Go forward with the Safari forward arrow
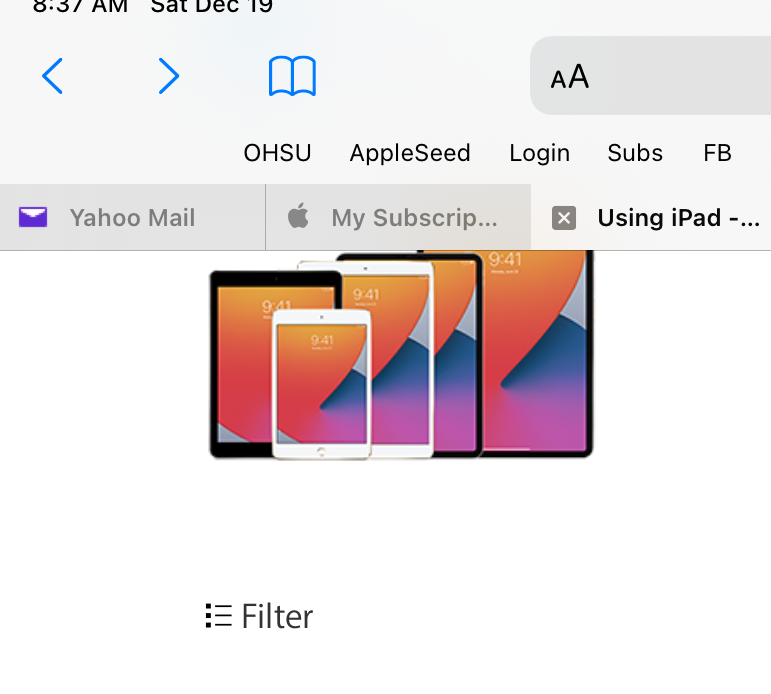 coord(169,76)
